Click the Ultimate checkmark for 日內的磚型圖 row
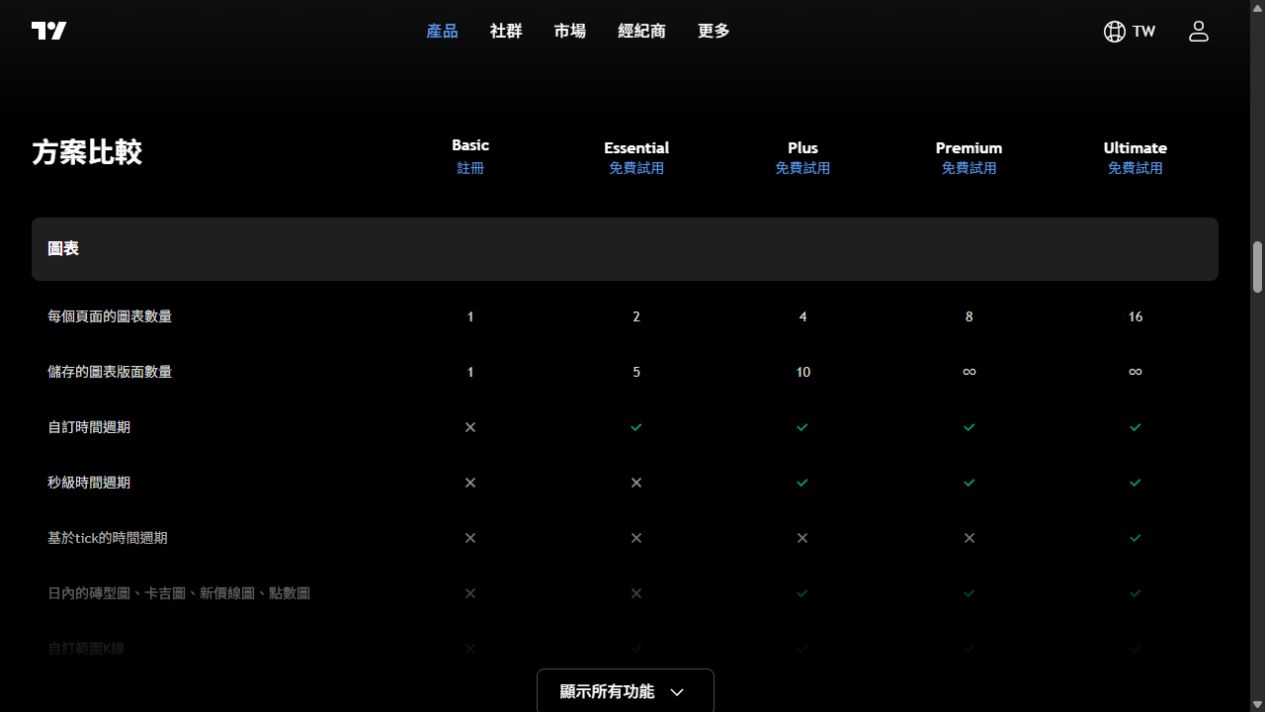1265x712 pixels. [1135, 593]
